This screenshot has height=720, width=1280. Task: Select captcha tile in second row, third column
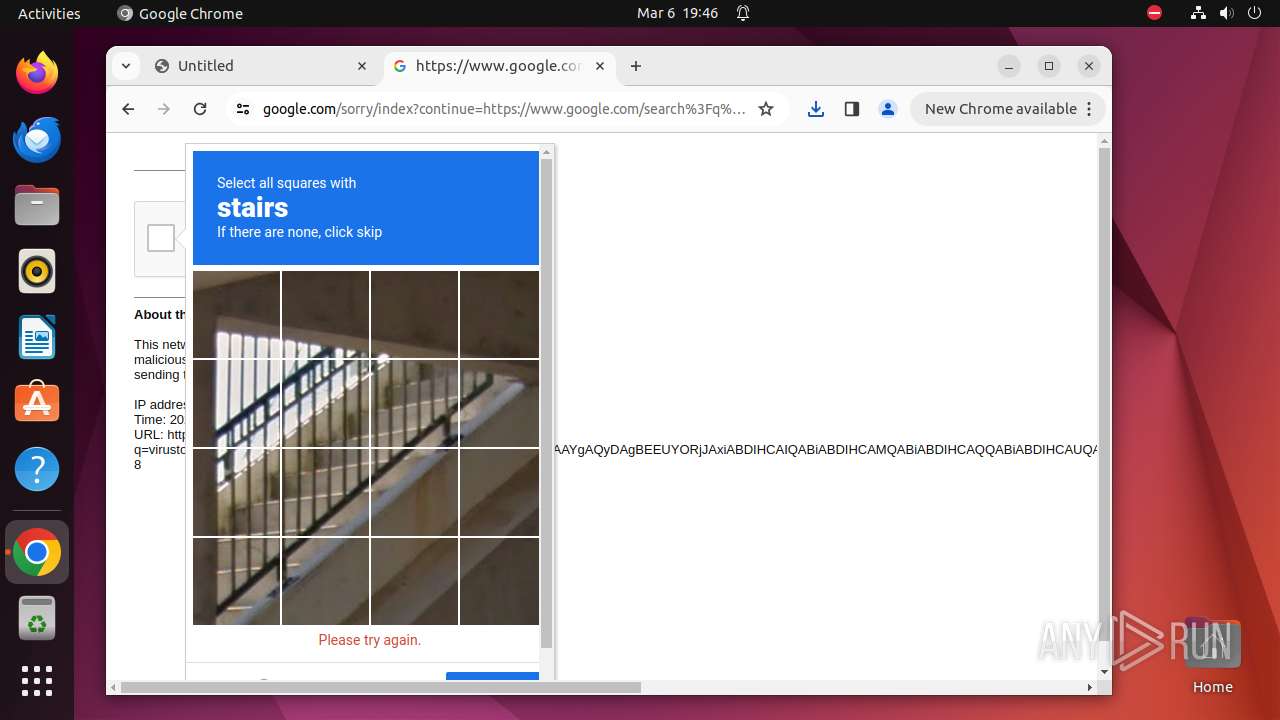tap(414, 403)
